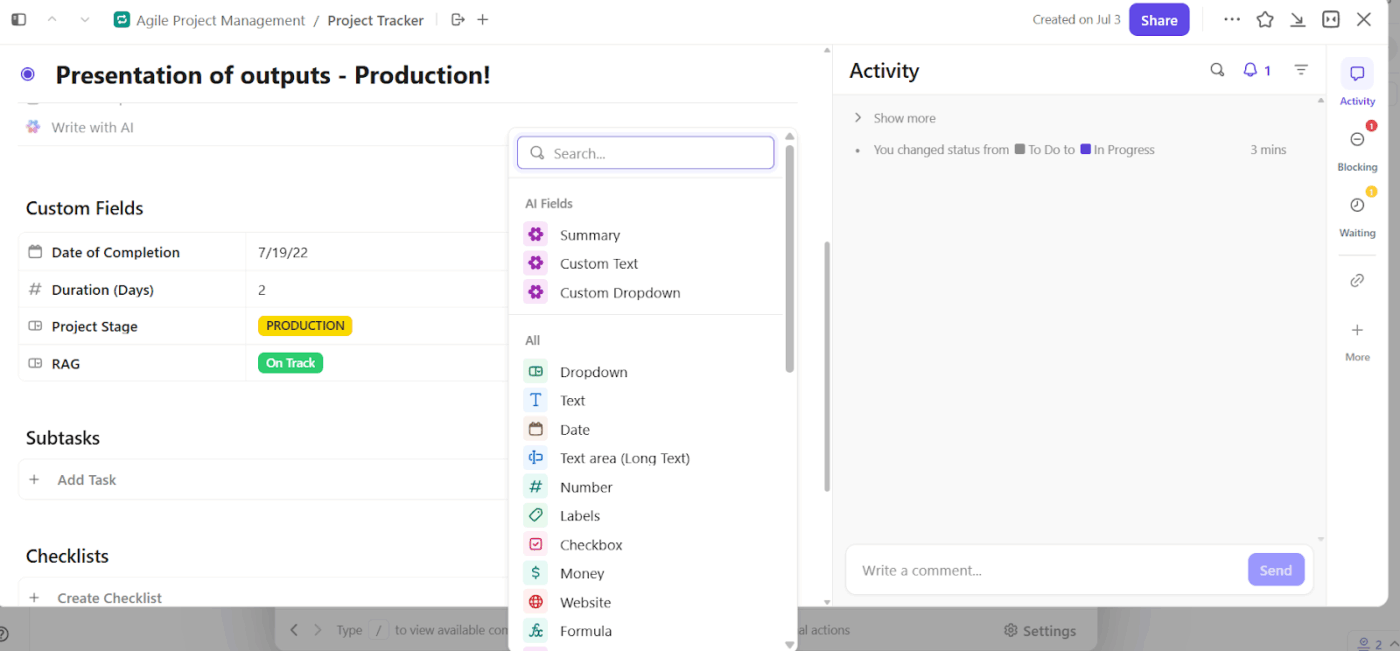The height and width of the screenshot is (651, 1400).
Task: Click Project Tracker breadcrumb link
Action: point(375,20)
